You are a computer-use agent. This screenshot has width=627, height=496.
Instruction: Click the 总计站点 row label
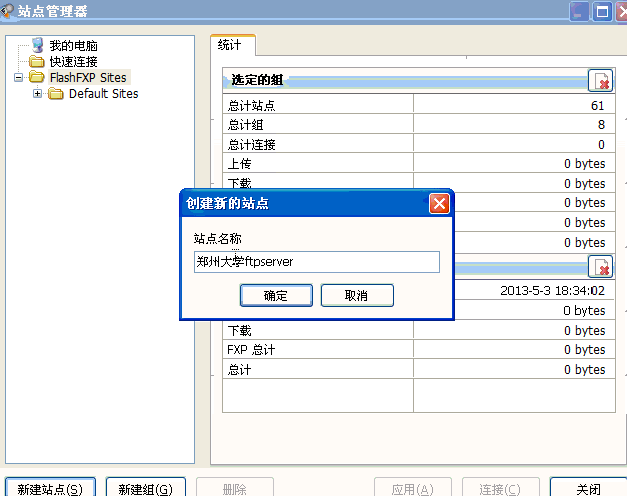(x=252, y=106)
